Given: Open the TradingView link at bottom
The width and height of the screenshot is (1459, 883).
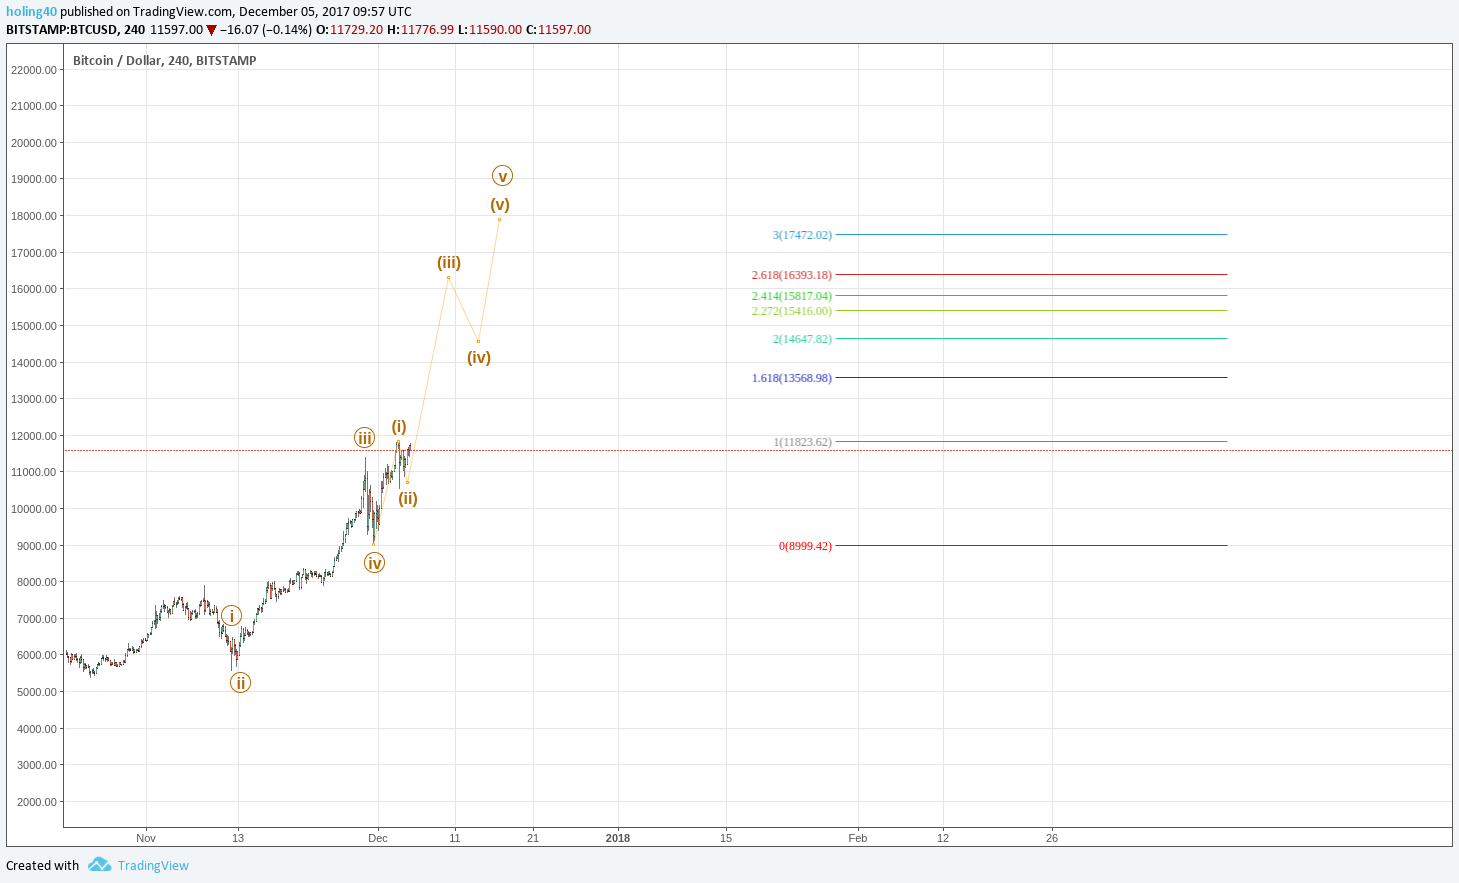Looking at the screenshot, I should 153,866.
